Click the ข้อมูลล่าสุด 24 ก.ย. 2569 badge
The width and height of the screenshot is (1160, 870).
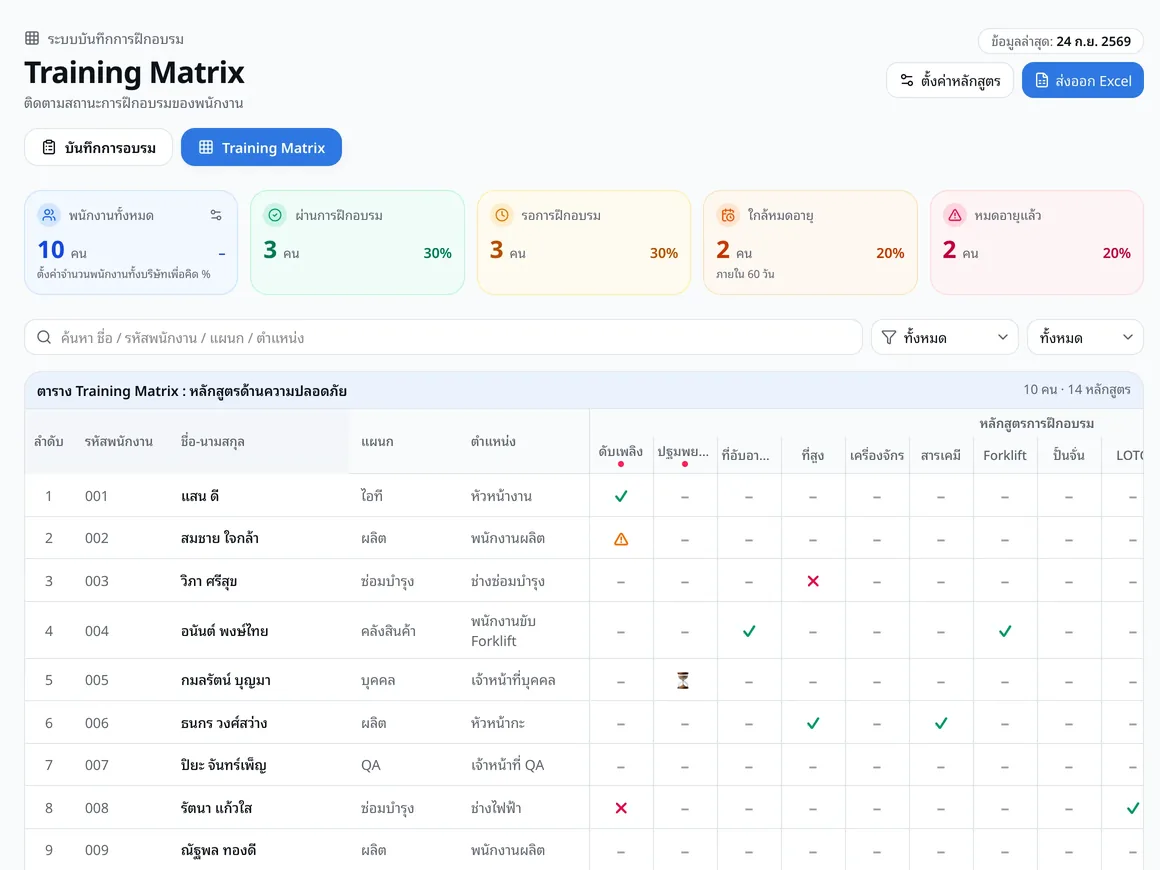(1061, 41)
